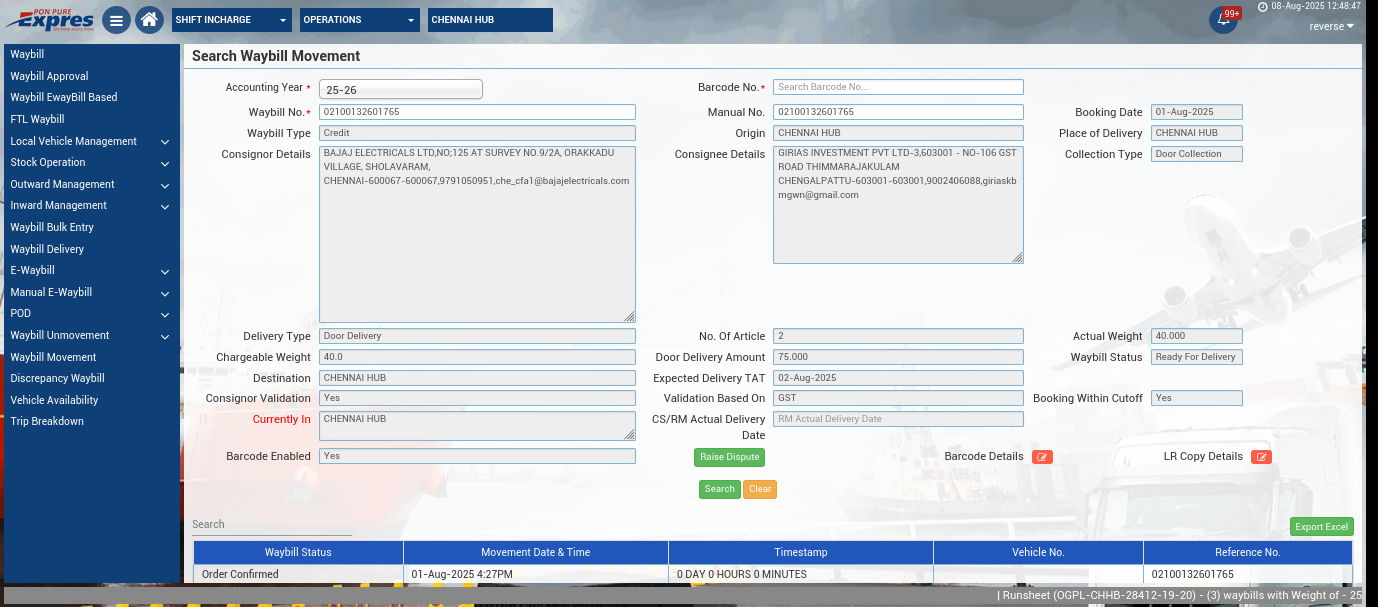Viewport: 1378px width, 607px height.
Task: Open the Accounting Year 25-26 dropdown
Action: [x=400, y=89]
